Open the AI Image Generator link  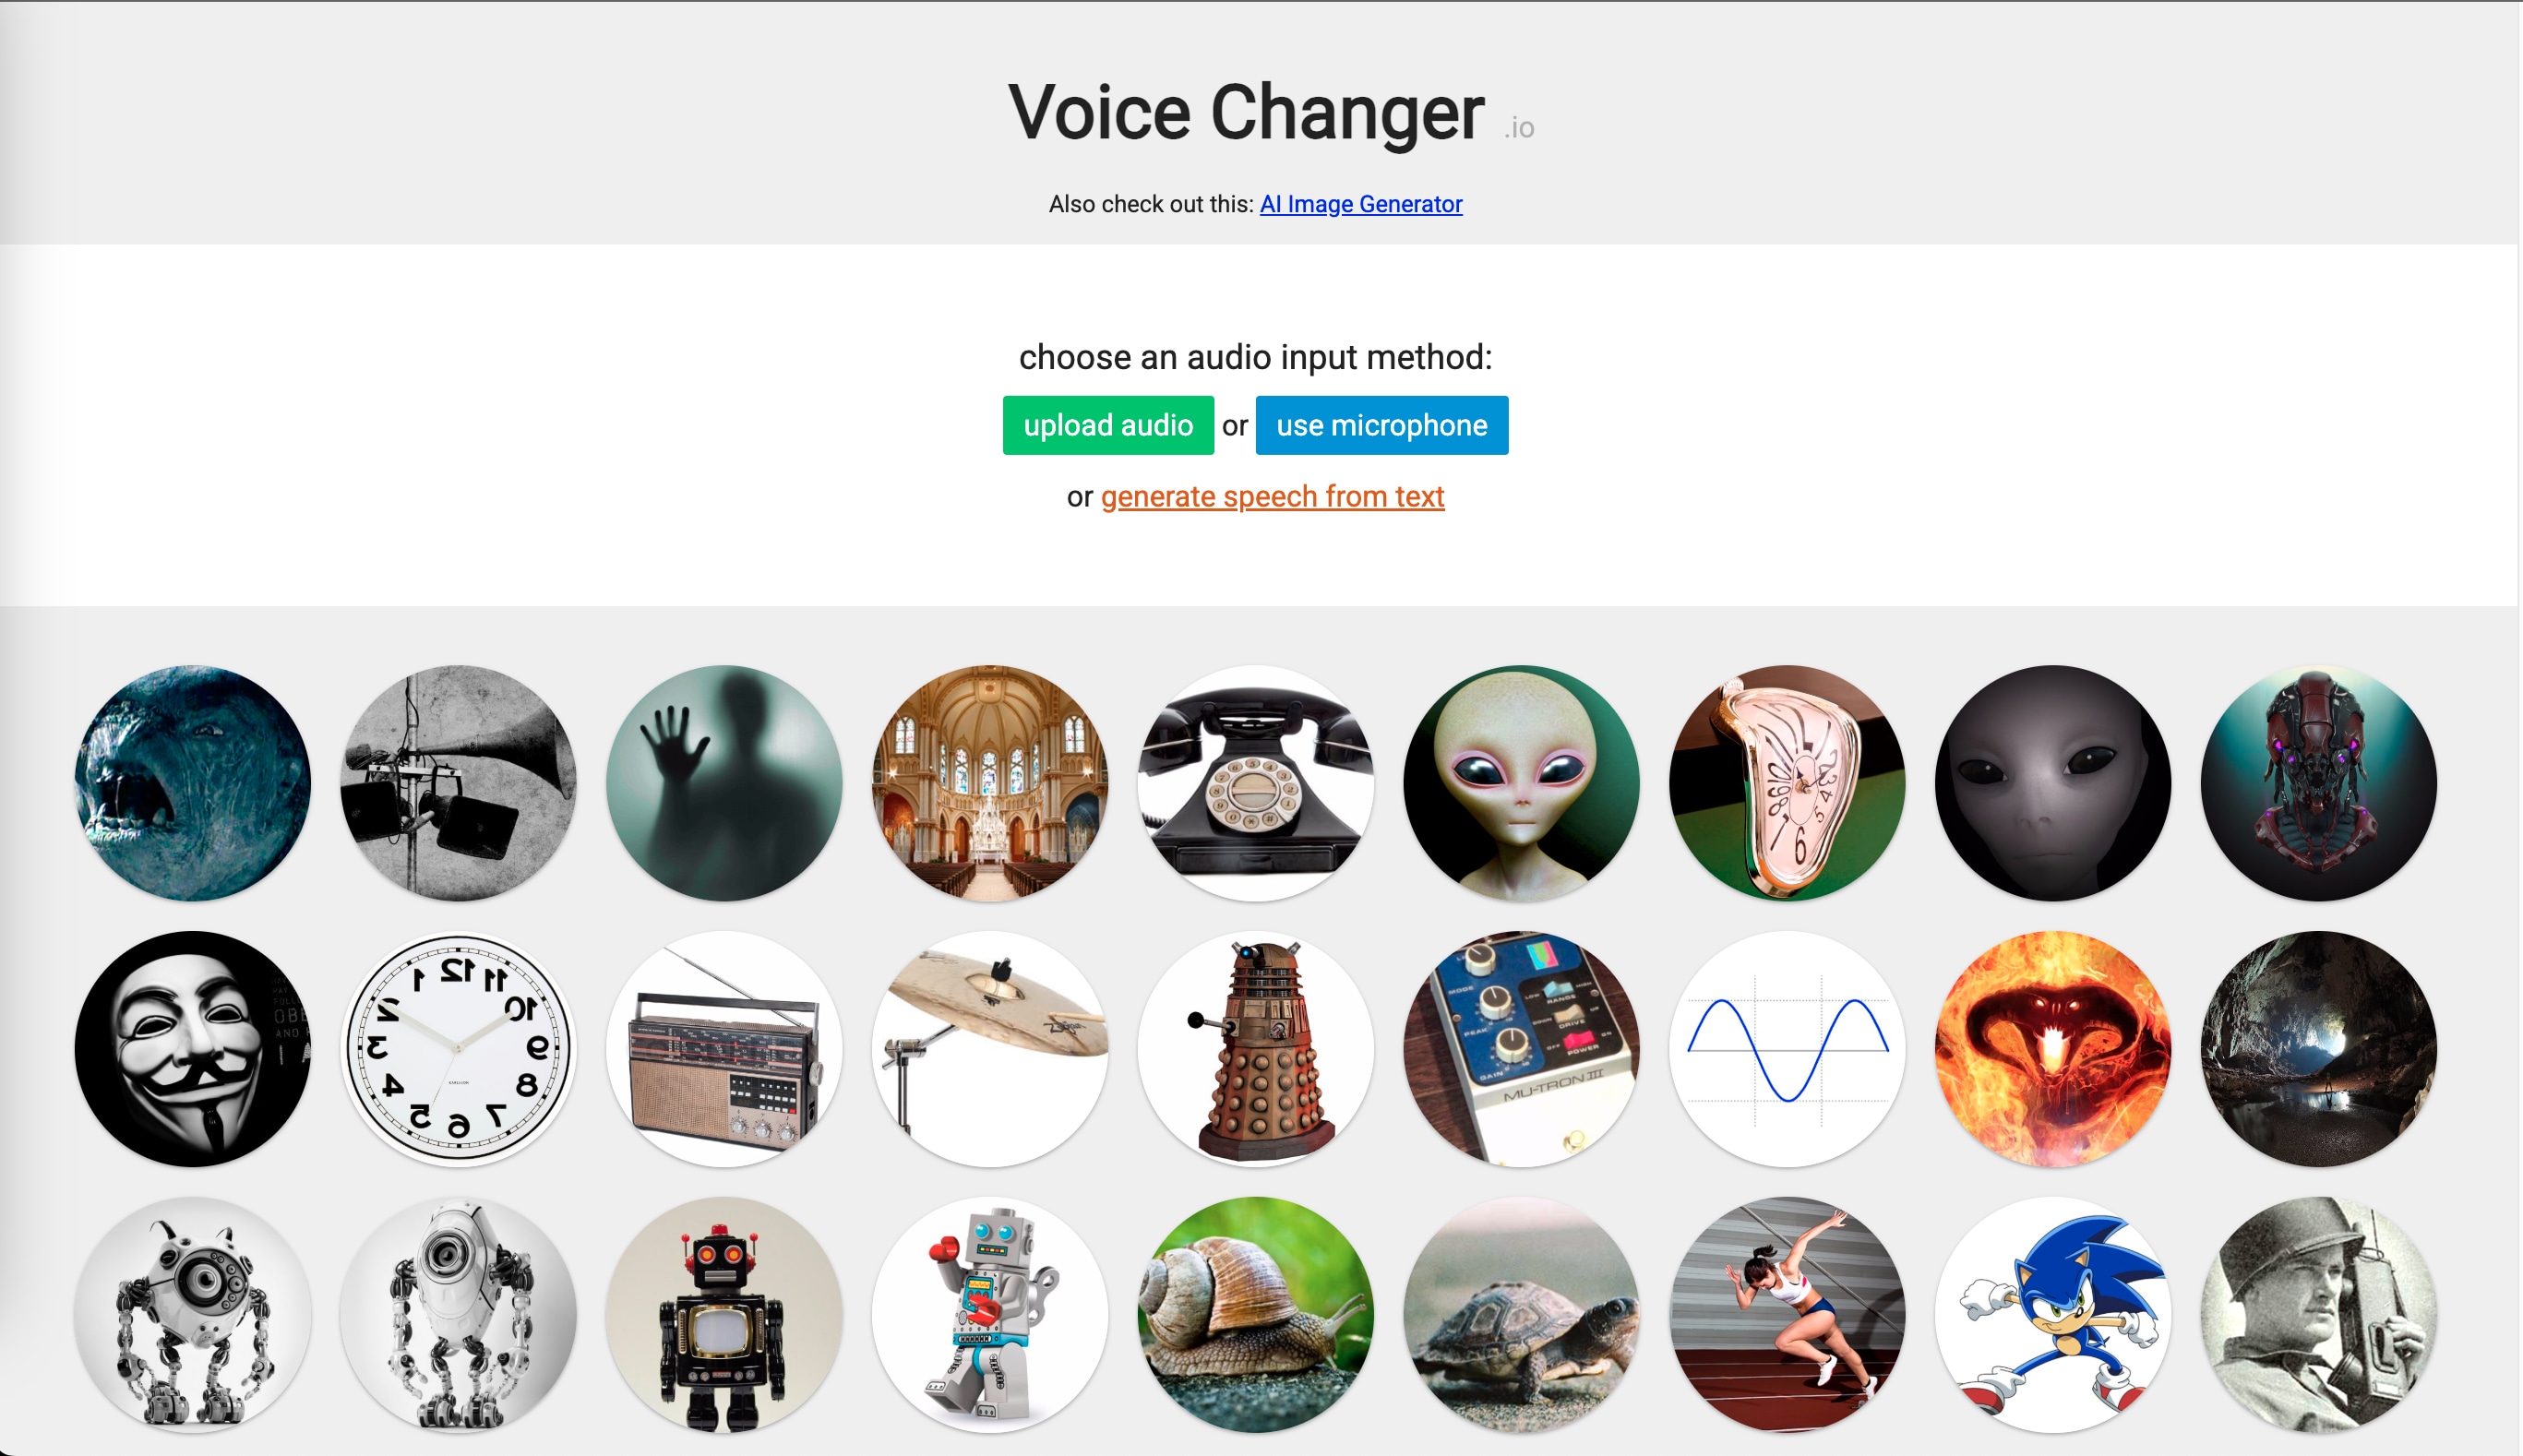pyautogui.click(x=1361, y=204)
